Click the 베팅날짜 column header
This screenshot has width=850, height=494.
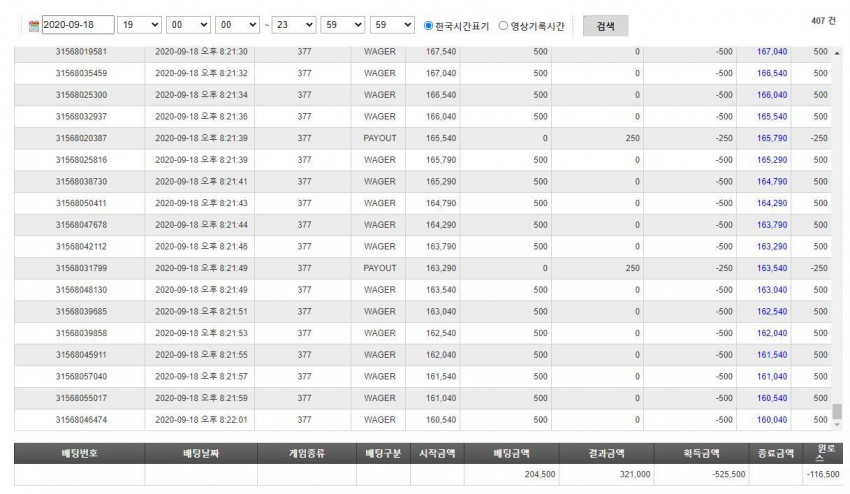201,453
